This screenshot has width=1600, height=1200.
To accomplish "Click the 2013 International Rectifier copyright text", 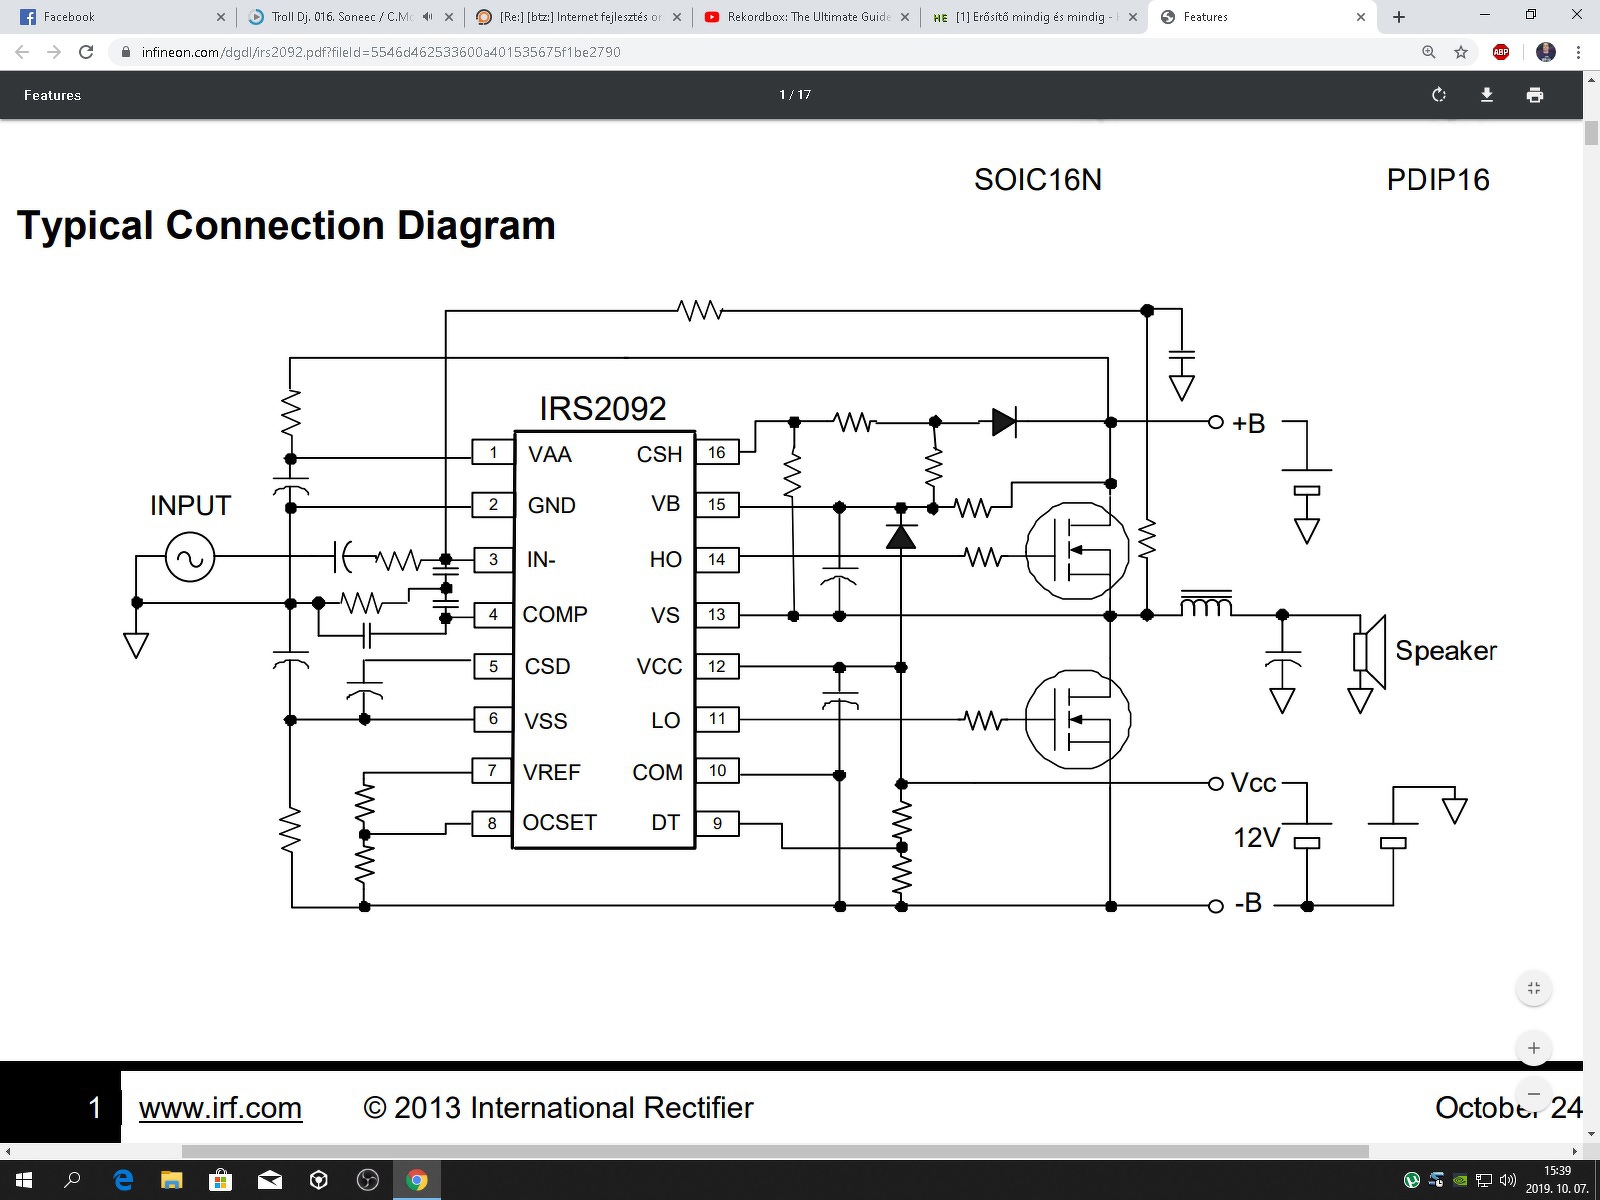I will pos(558,1108).
